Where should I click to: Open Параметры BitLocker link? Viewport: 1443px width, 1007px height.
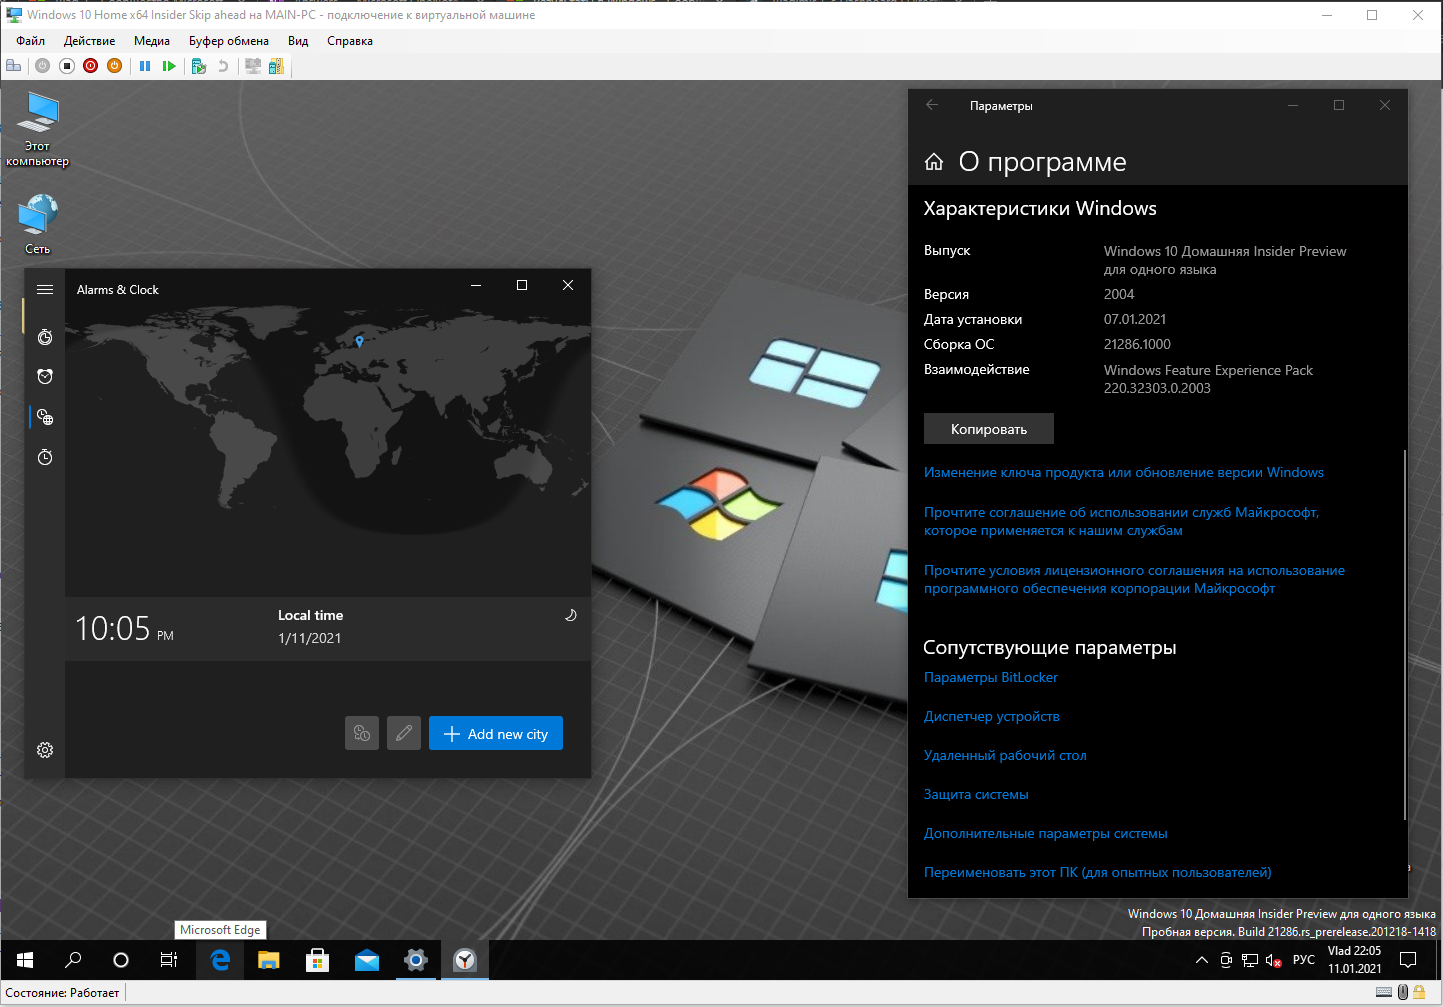[x=991, y=677]
